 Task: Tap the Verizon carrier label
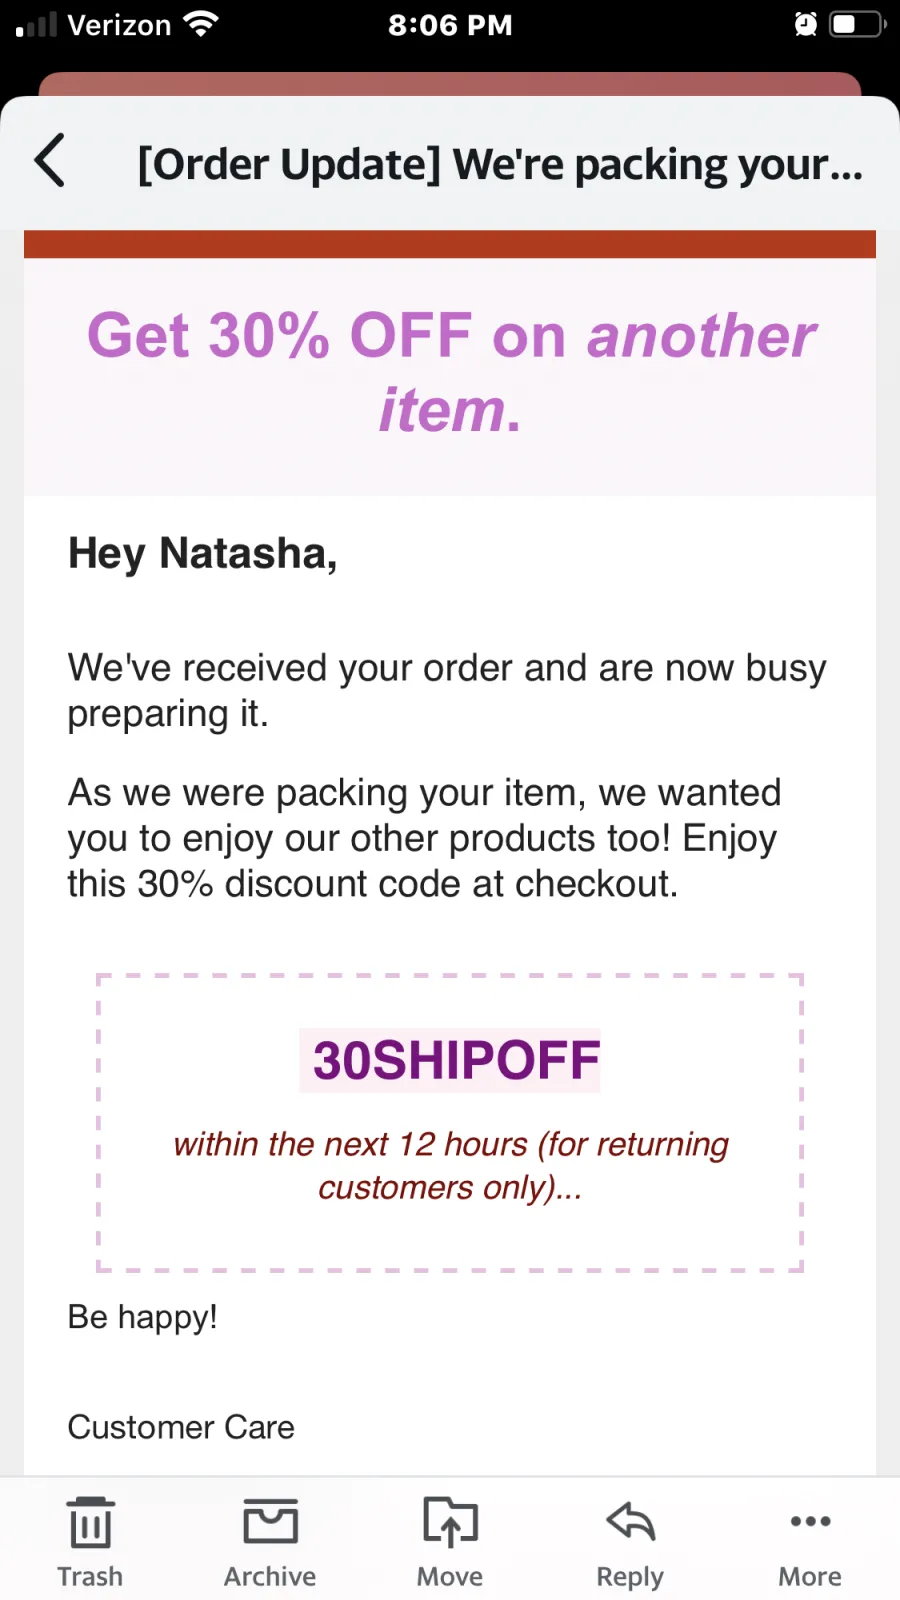pyautogui.click(x=119, y=25)
